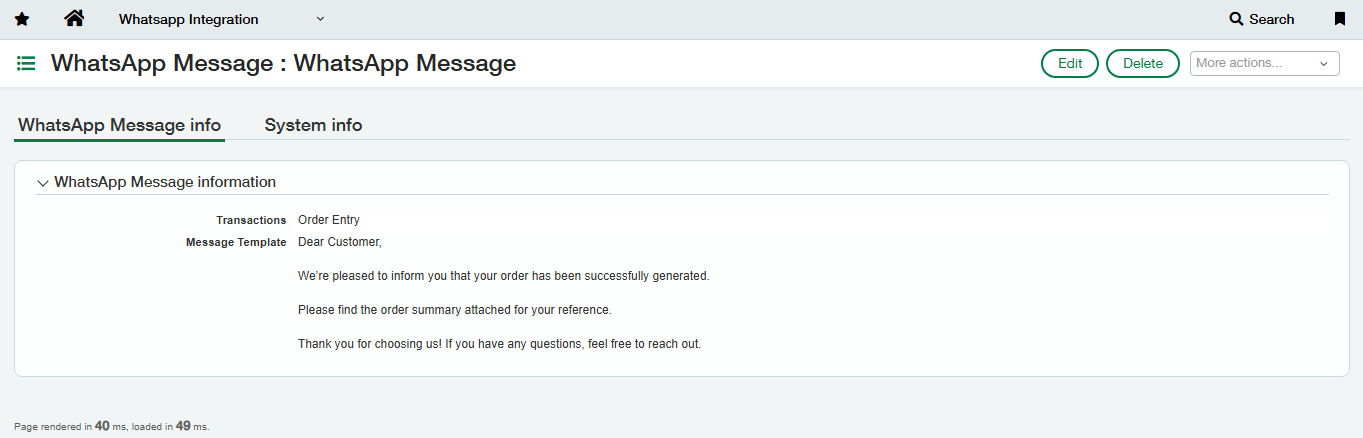Viewport: 1363px width, 438px height.
Task: Click the Edit button
Action: (x=1070, y=63)
